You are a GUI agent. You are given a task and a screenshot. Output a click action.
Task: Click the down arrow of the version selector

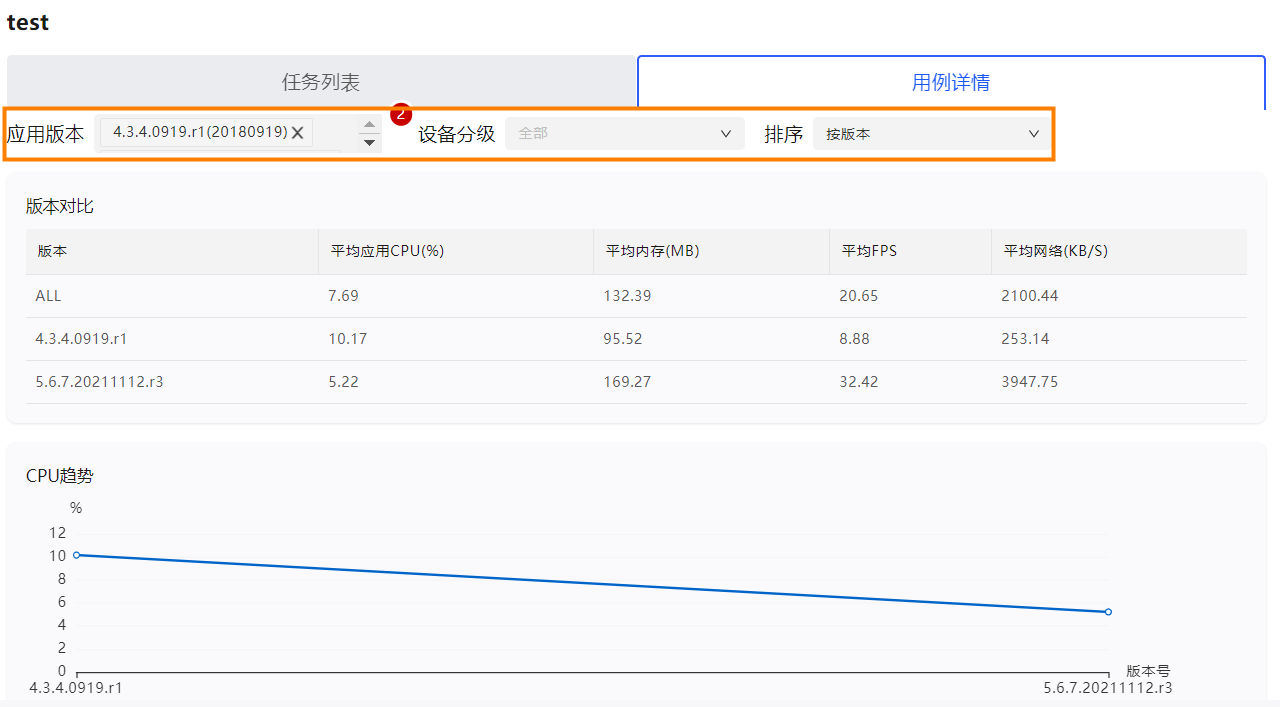pos(370,142)
